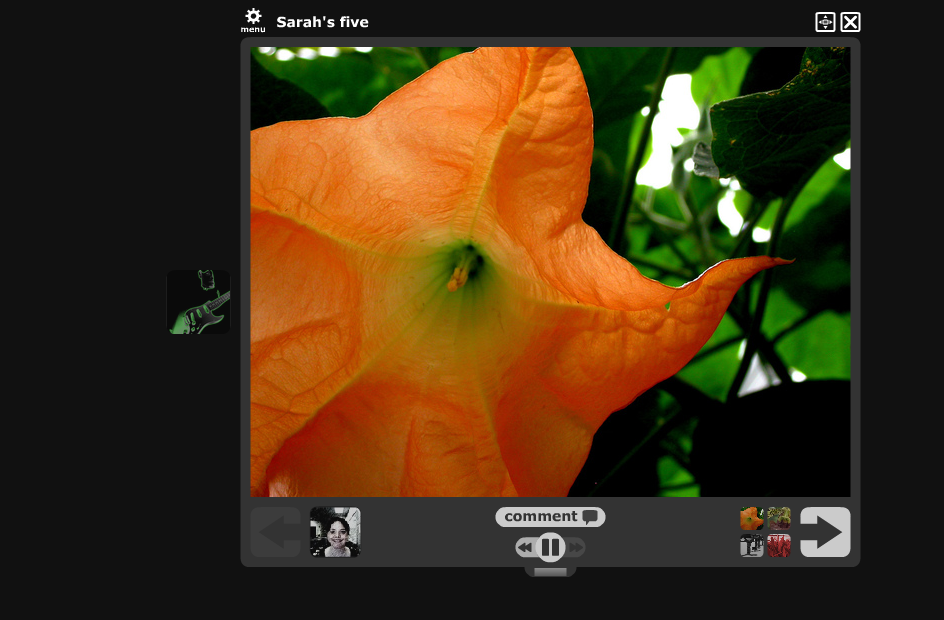The width and height of the screenshot is (944, 620).
Task: Open the green guitar thumbnail
Action: coord(198,302)
